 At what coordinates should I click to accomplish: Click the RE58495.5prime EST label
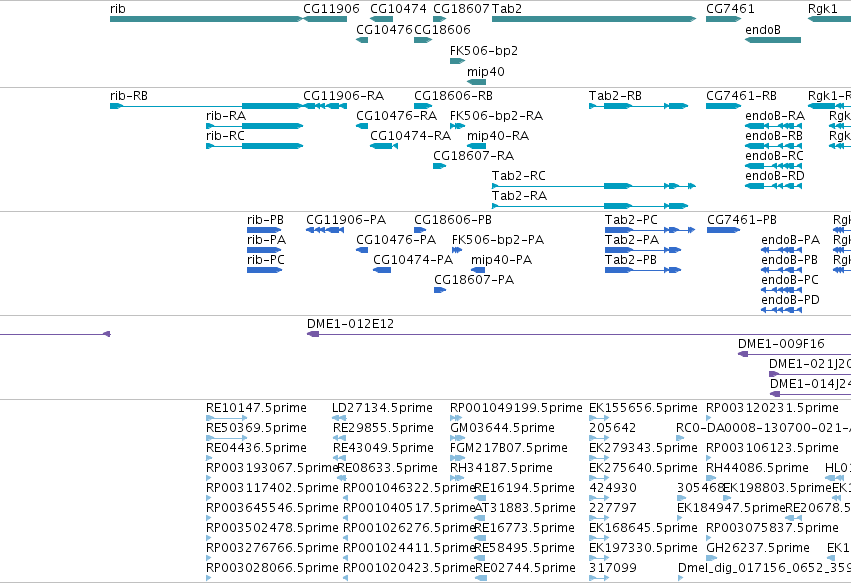tap(524, 548)
